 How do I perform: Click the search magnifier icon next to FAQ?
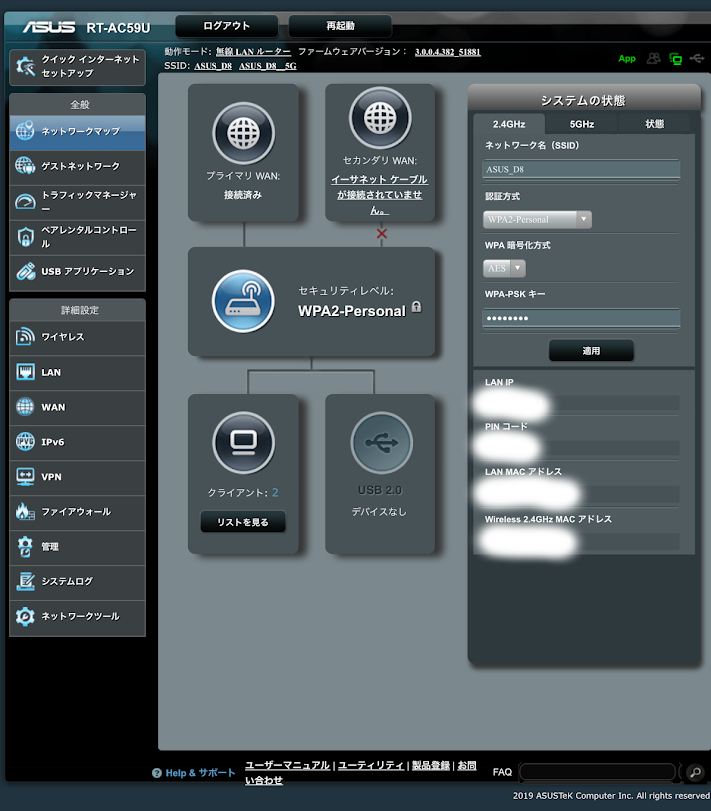coord(696,772)
